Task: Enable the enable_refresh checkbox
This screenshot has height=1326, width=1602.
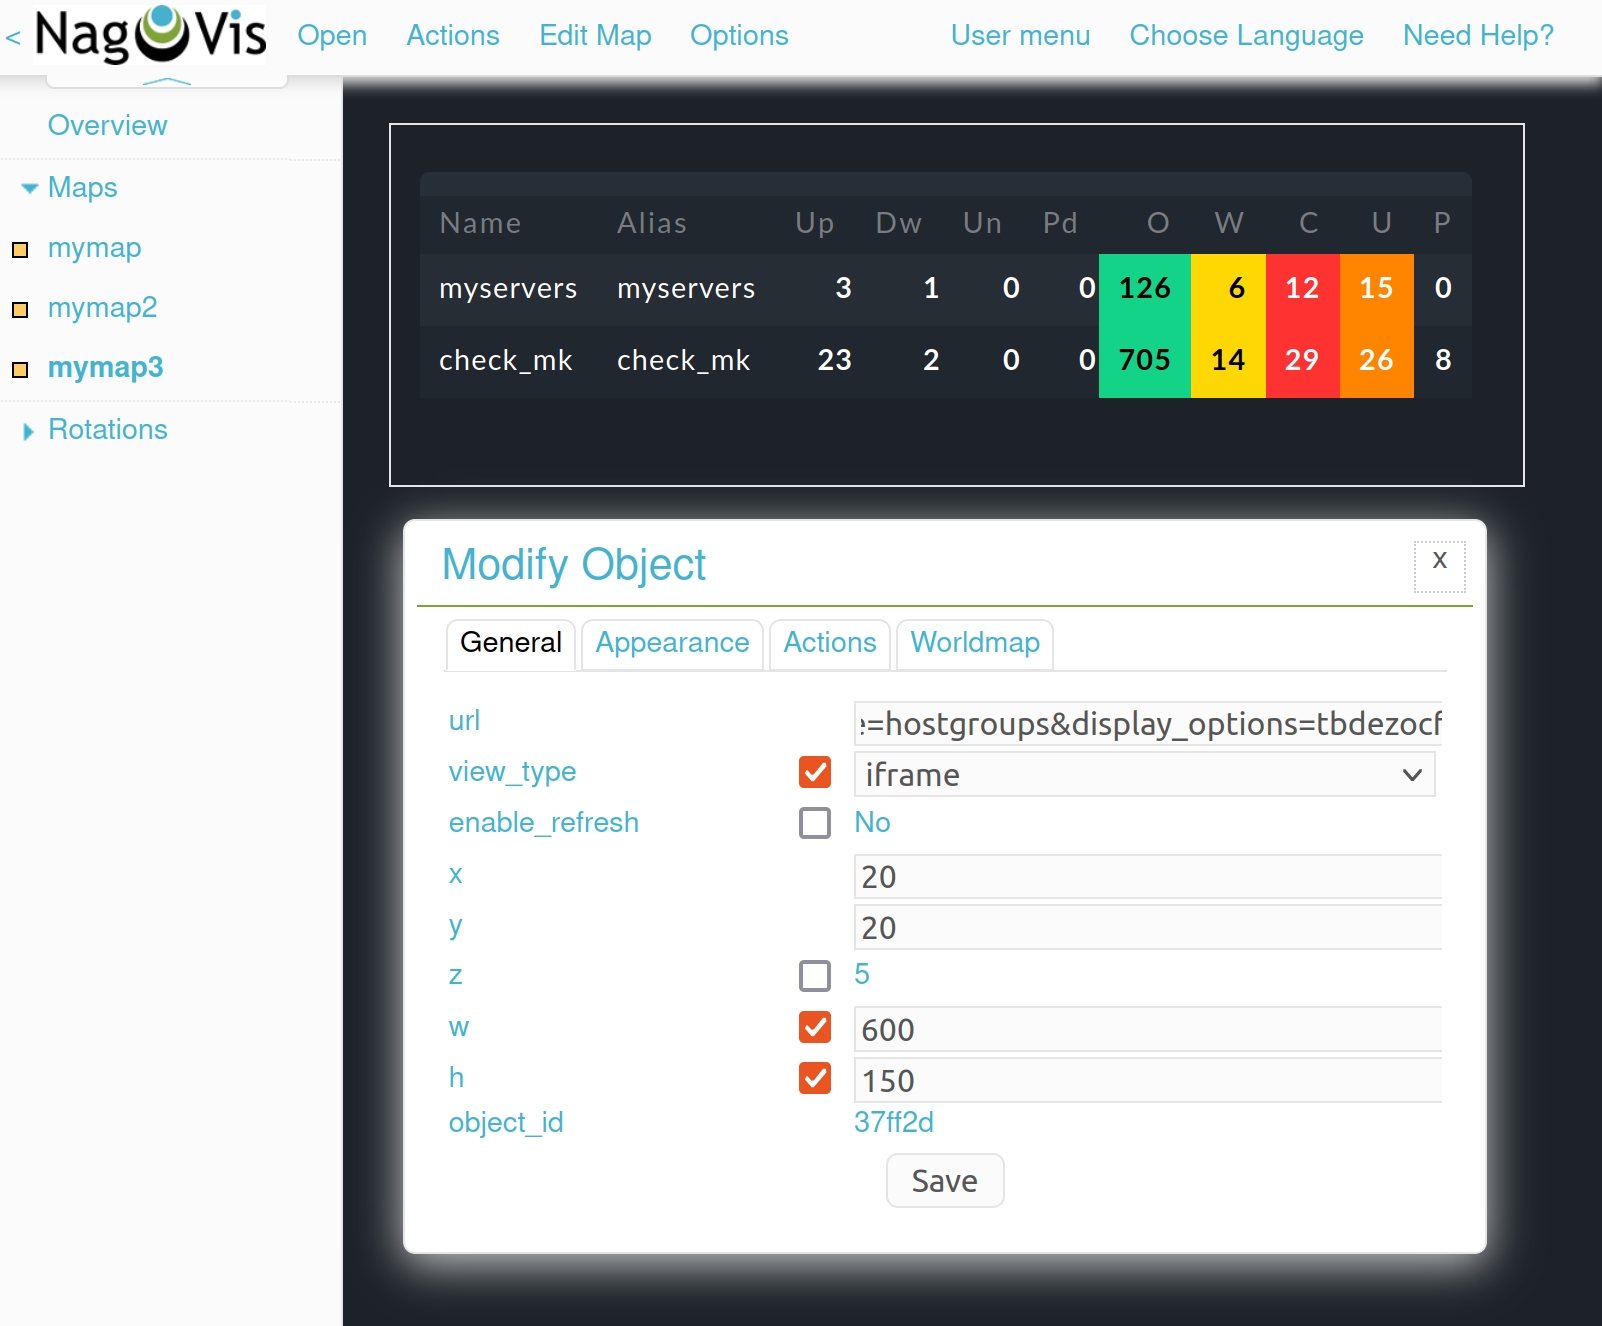Action: tap(815, 823)
